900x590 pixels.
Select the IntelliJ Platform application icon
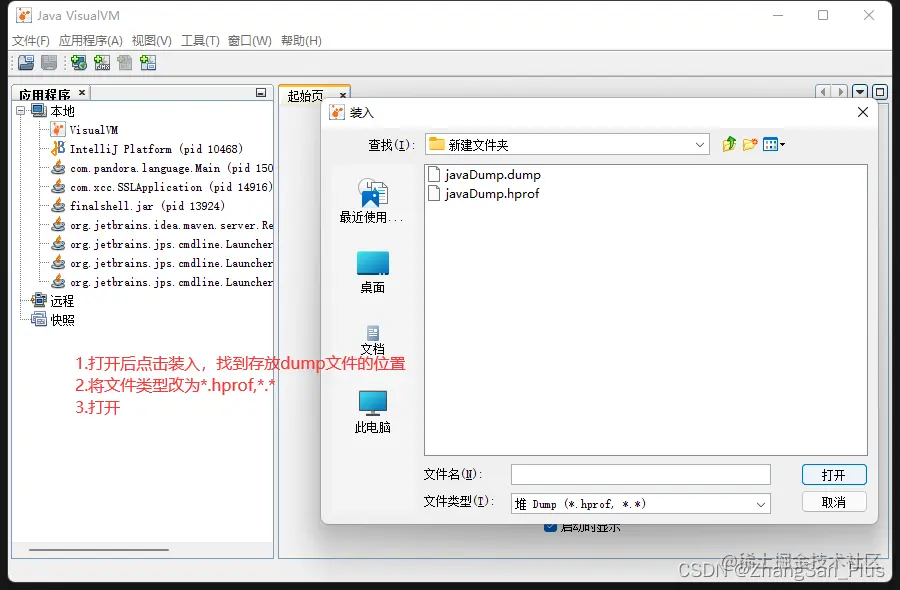[58, 149]
